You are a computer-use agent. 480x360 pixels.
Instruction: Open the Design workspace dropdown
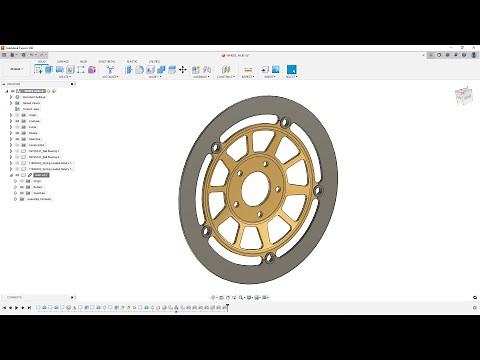pos(17,69)
